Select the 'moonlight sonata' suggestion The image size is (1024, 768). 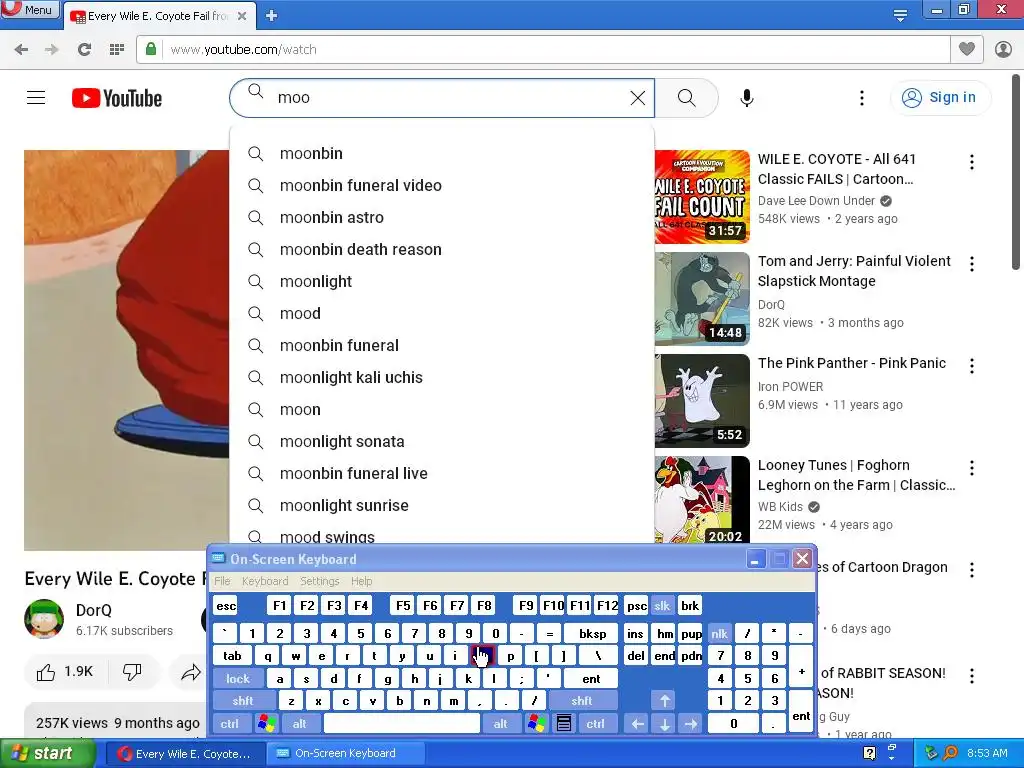tap(442, 441)
